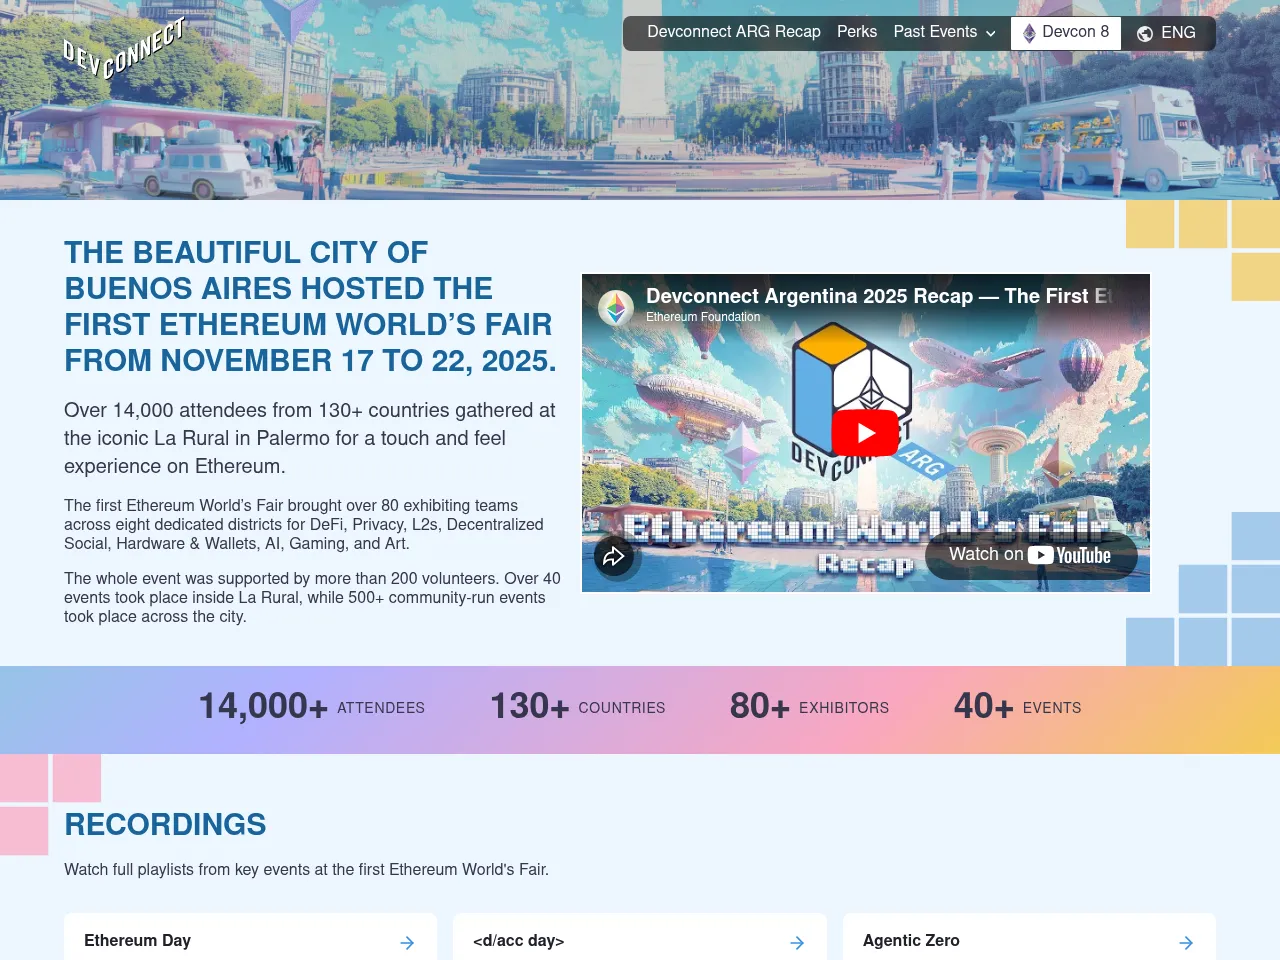
Task: Open the Ethereum Day recordings card
Action: click(250, 941)
